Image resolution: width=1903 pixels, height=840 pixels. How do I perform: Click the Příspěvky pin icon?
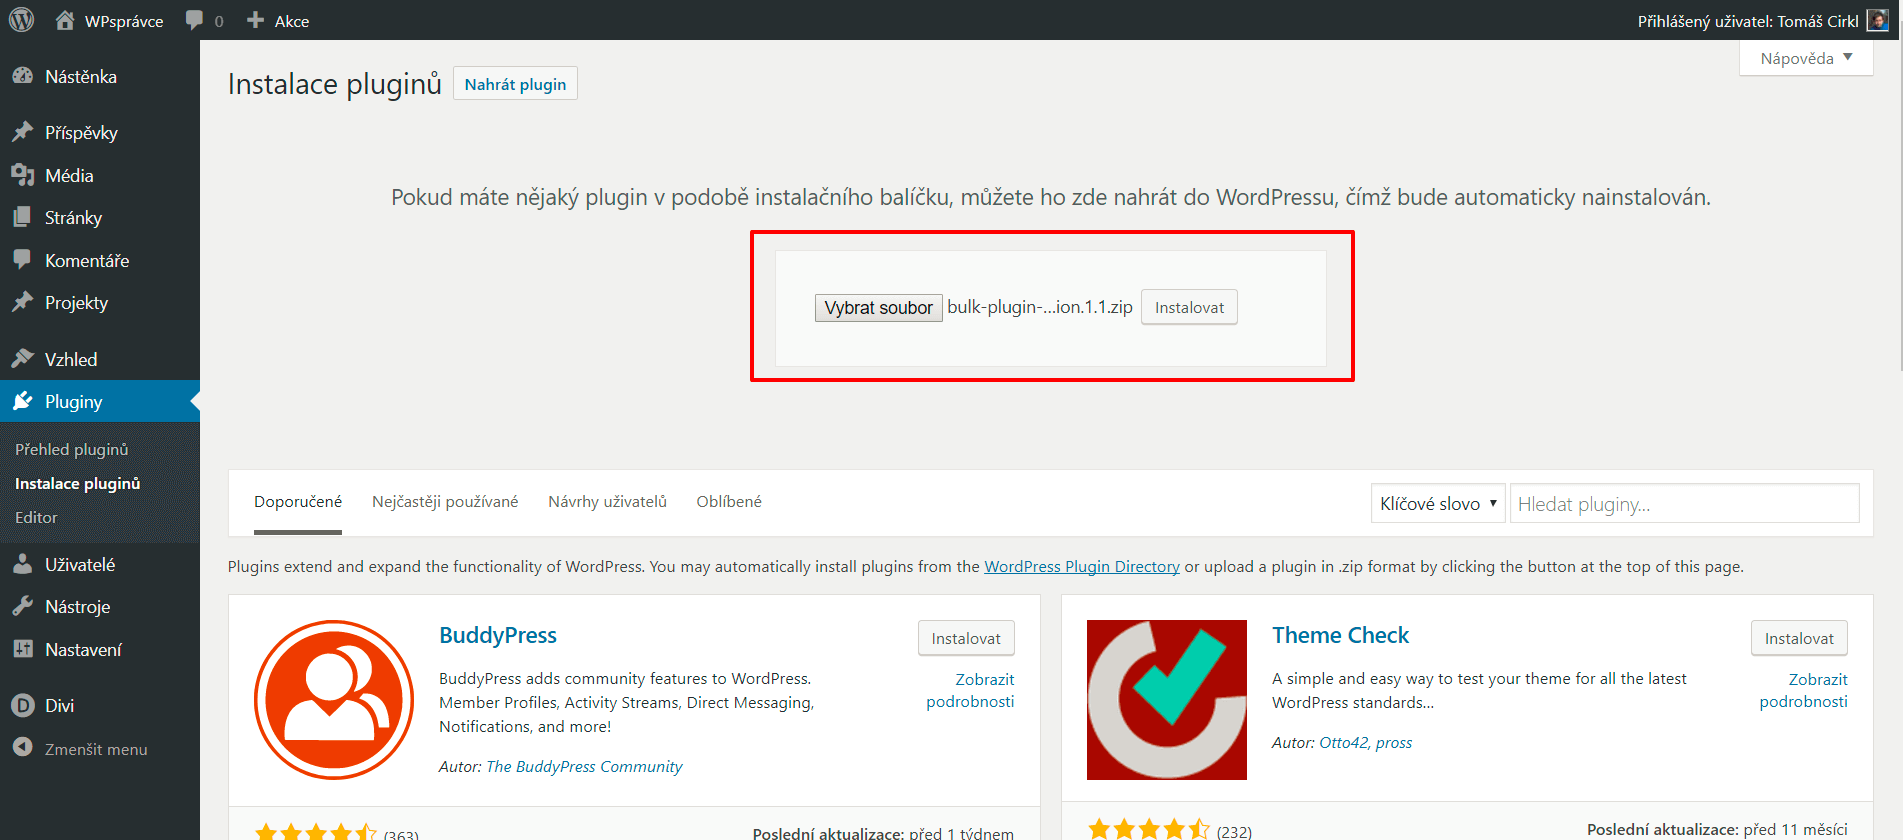click(22, 132)
